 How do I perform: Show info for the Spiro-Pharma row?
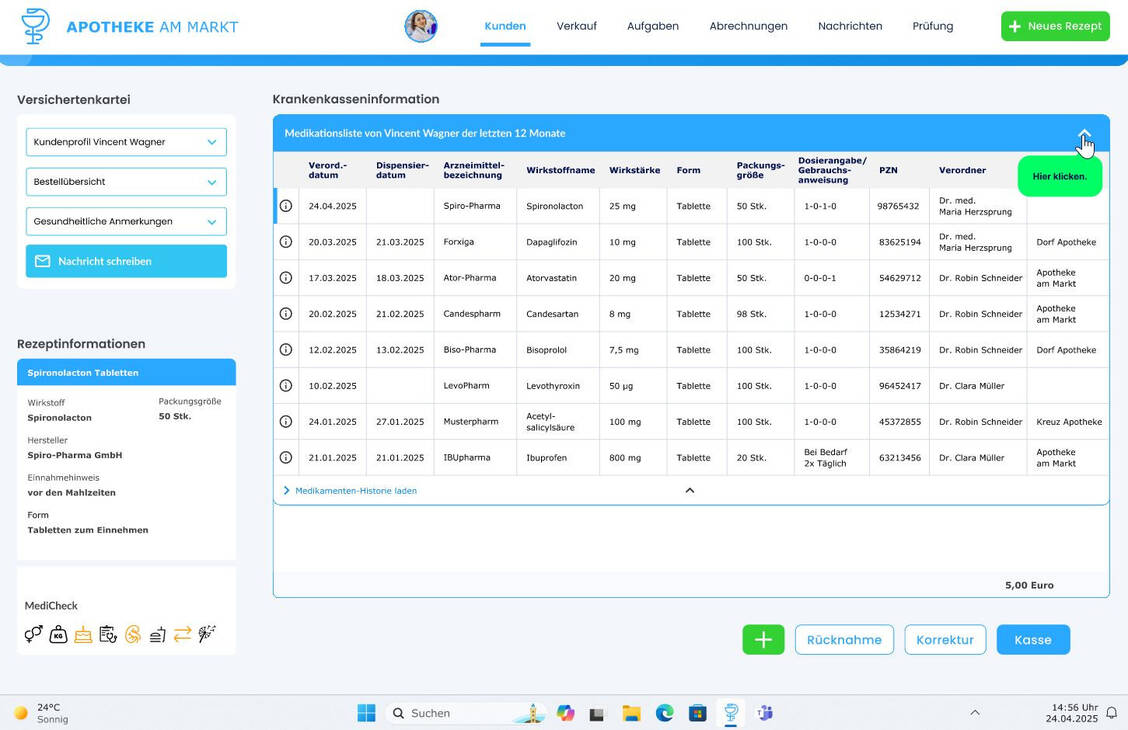[286, 206]
